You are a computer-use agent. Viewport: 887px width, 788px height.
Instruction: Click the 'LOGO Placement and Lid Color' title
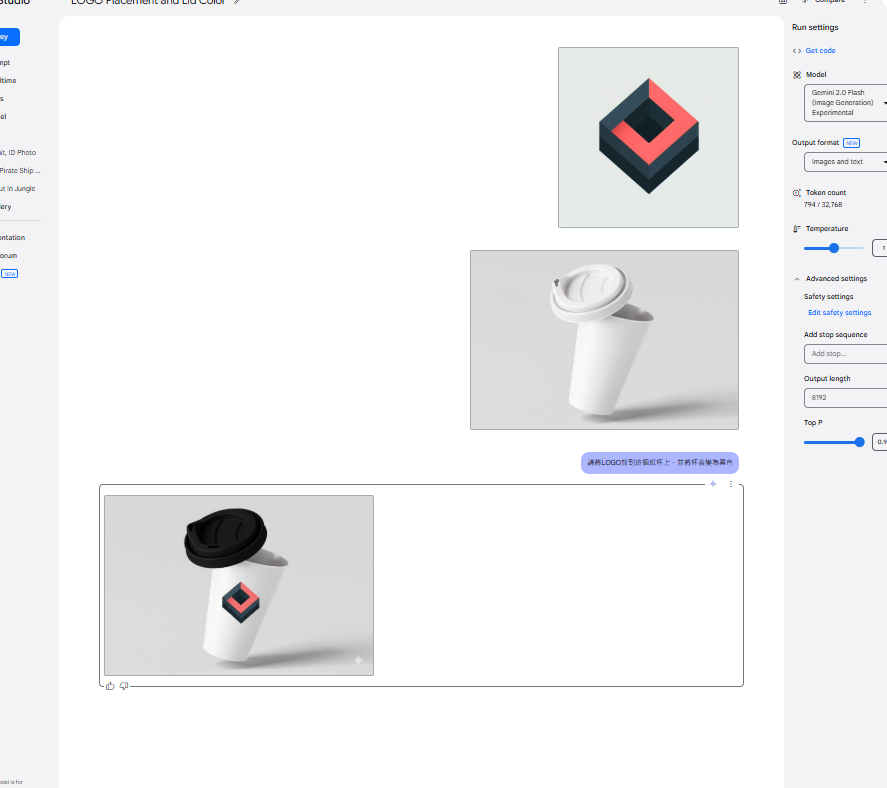click(148, 2)
